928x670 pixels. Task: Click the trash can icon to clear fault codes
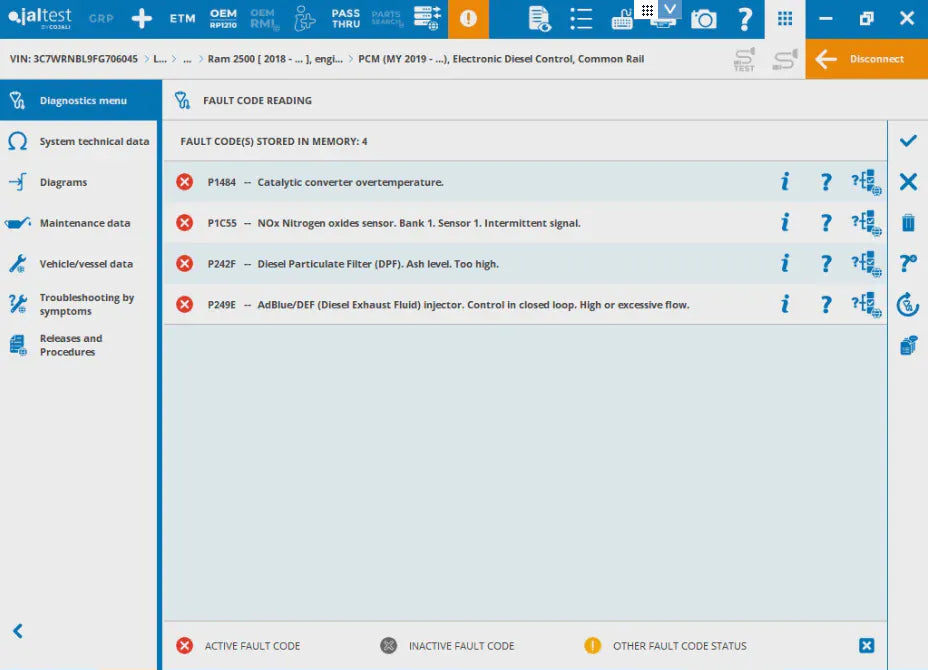coord(908,223)
